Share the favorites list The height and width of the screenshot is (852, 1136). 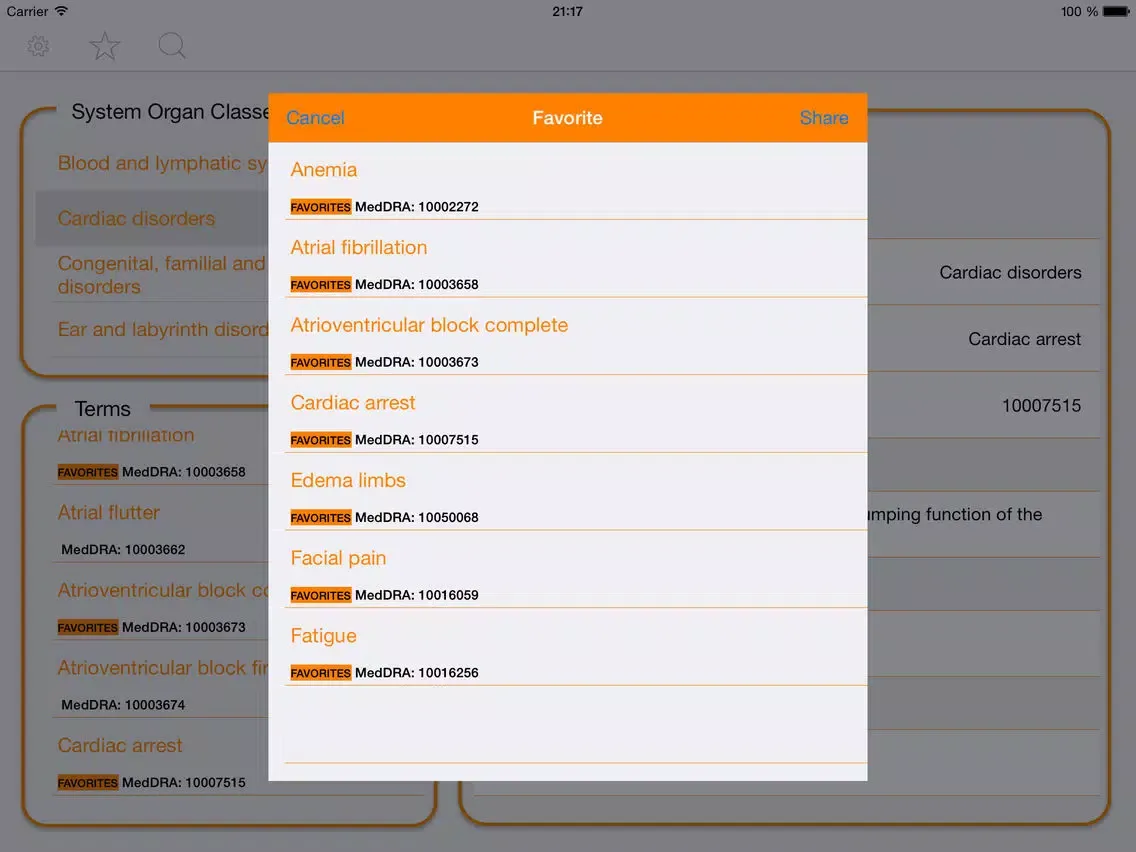tap(824, 118)
